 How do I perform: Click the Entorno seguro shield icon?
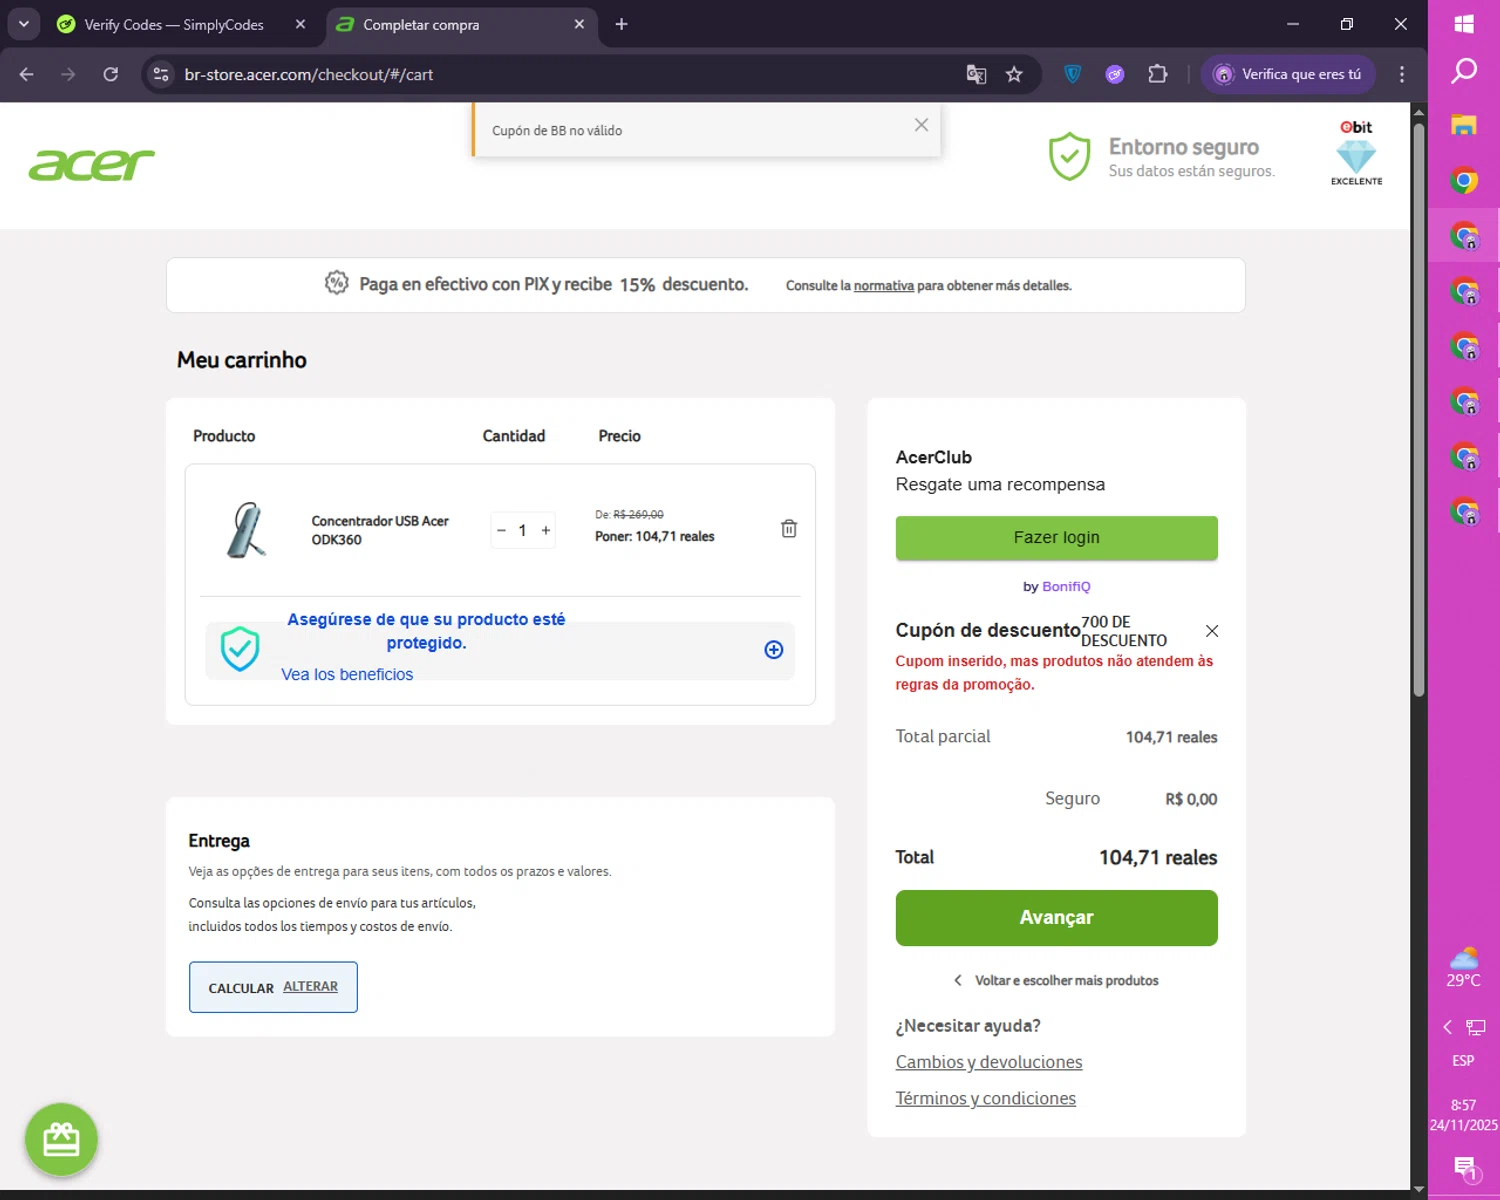tap(1069, 157)
